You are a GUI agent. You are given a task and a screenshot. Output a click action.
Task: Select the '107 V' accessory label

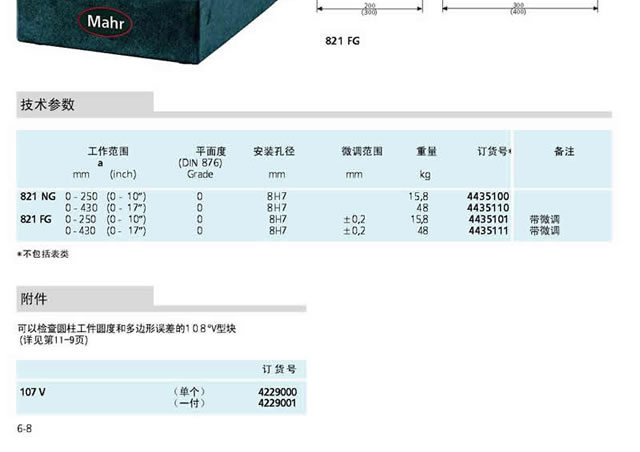click(33, 392)
